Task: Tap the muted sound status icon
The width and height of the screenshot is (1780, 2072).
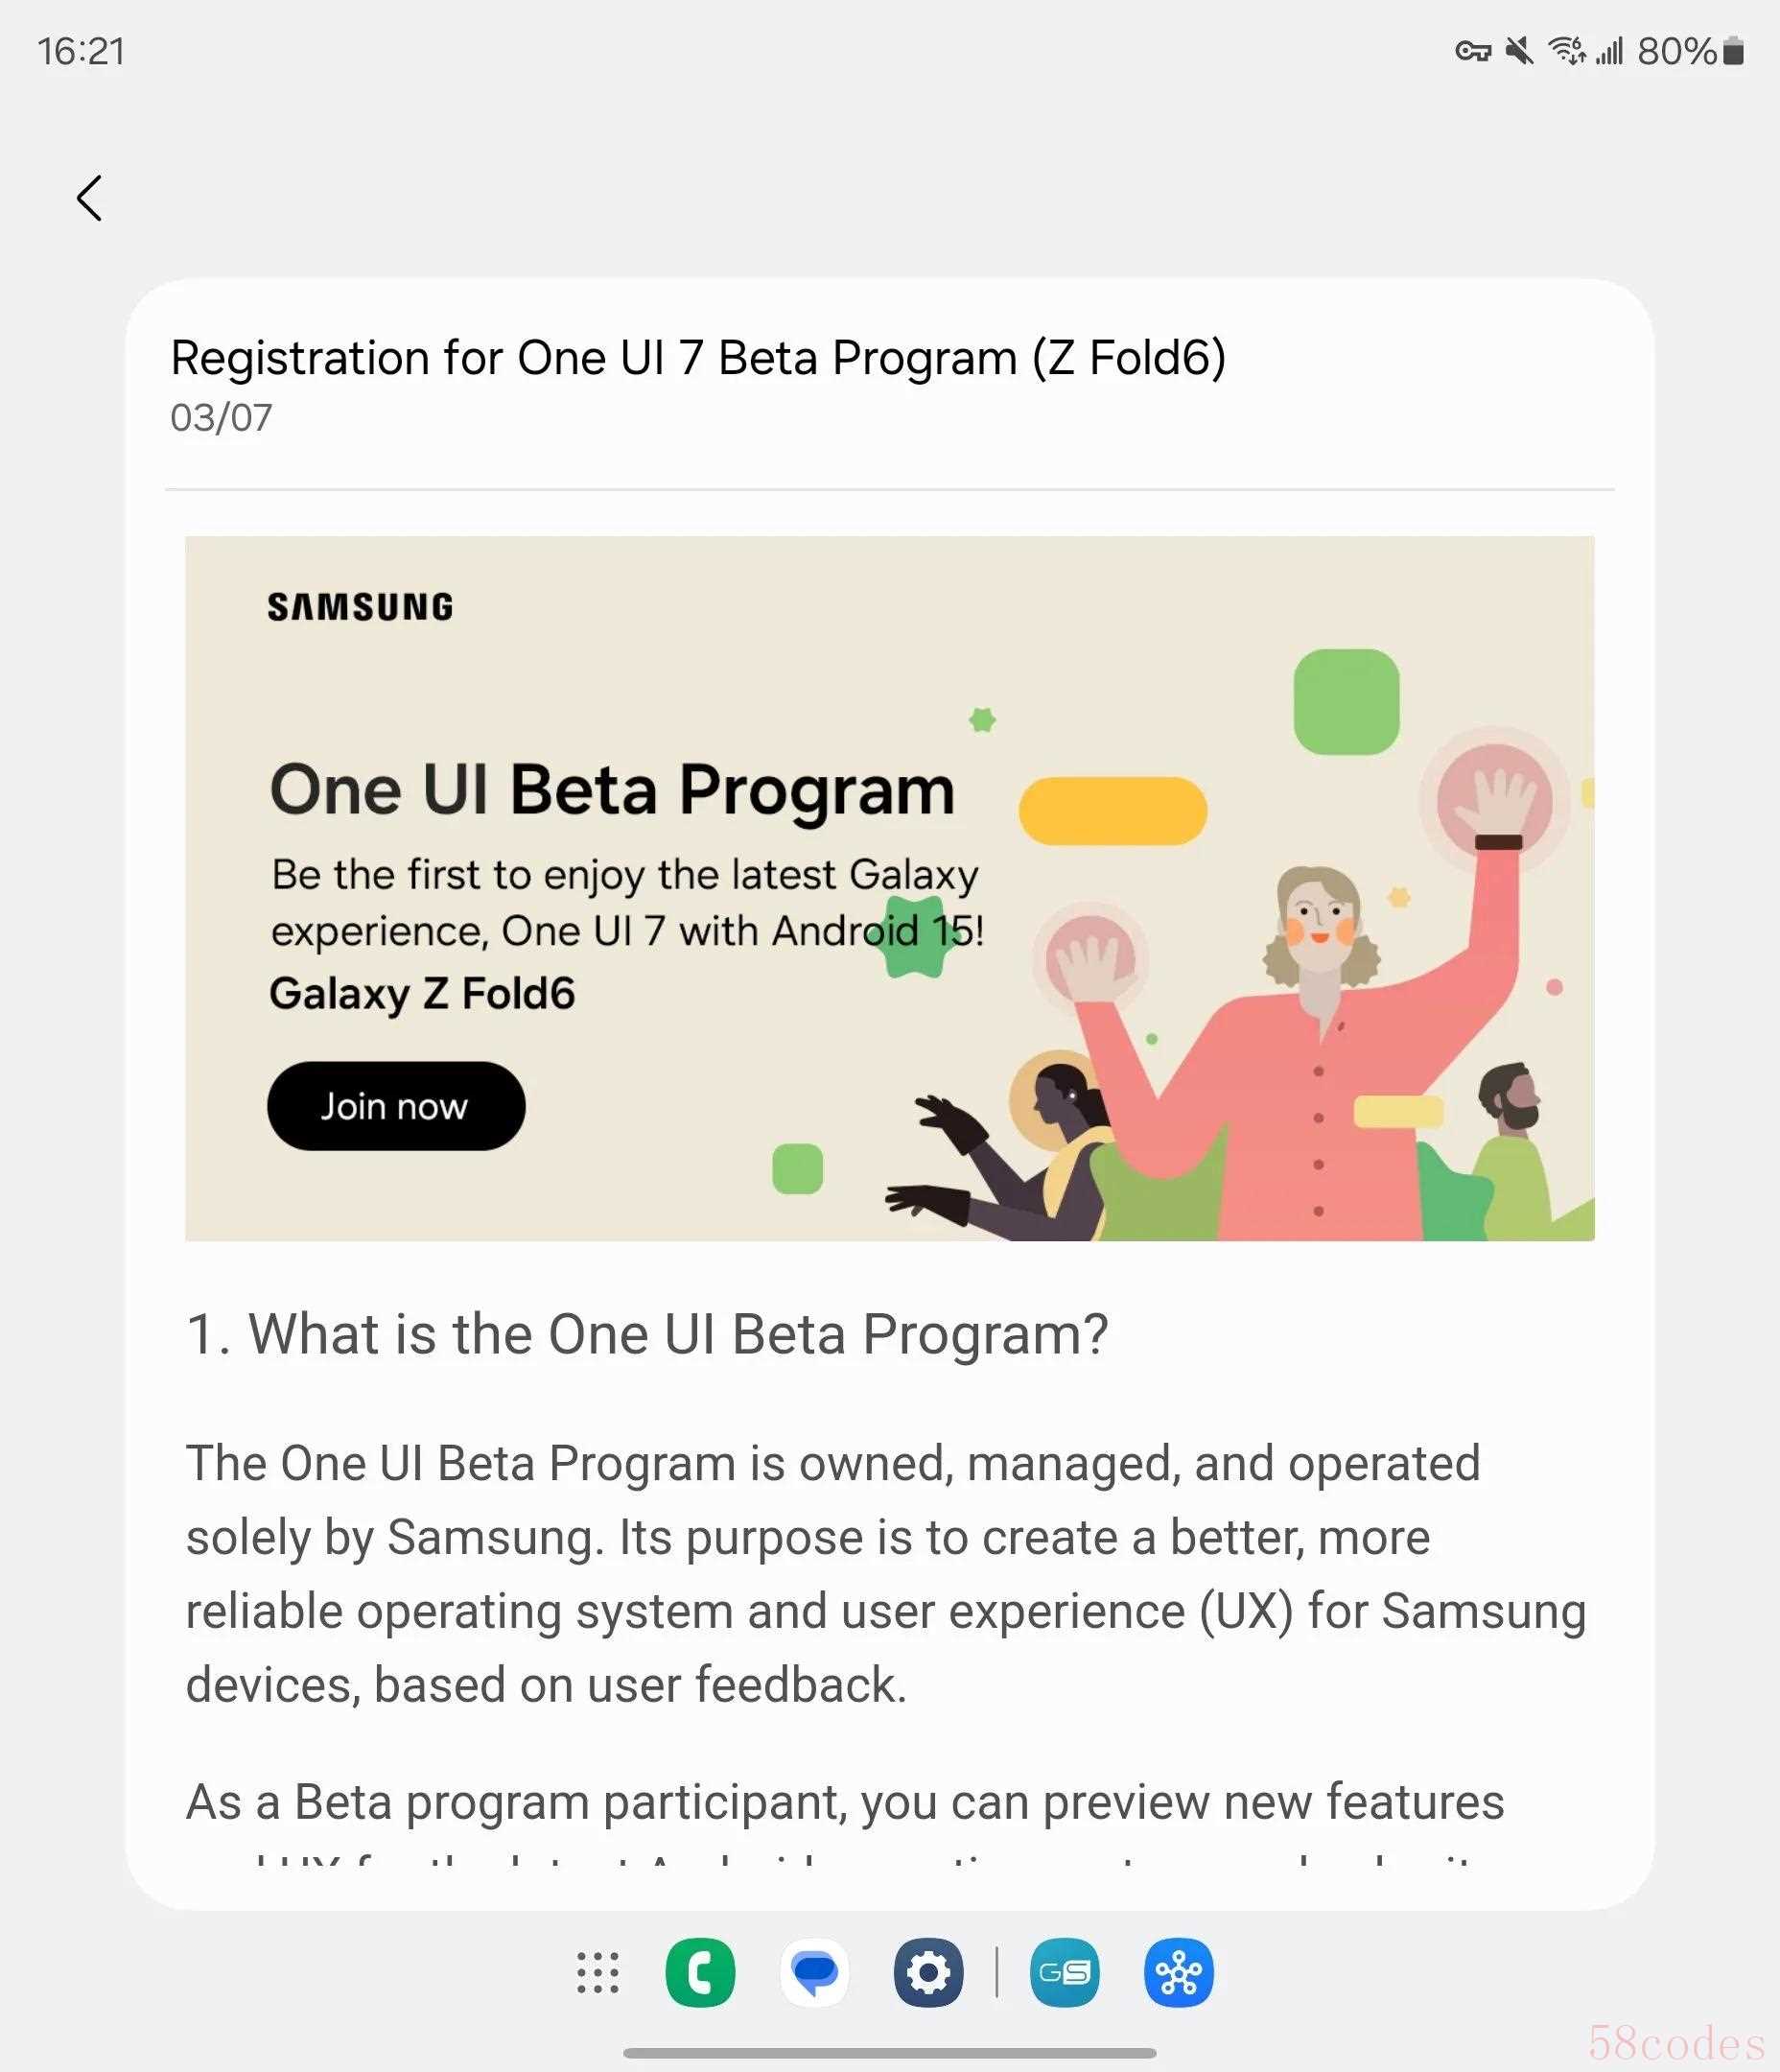Action: (1519, 50)
